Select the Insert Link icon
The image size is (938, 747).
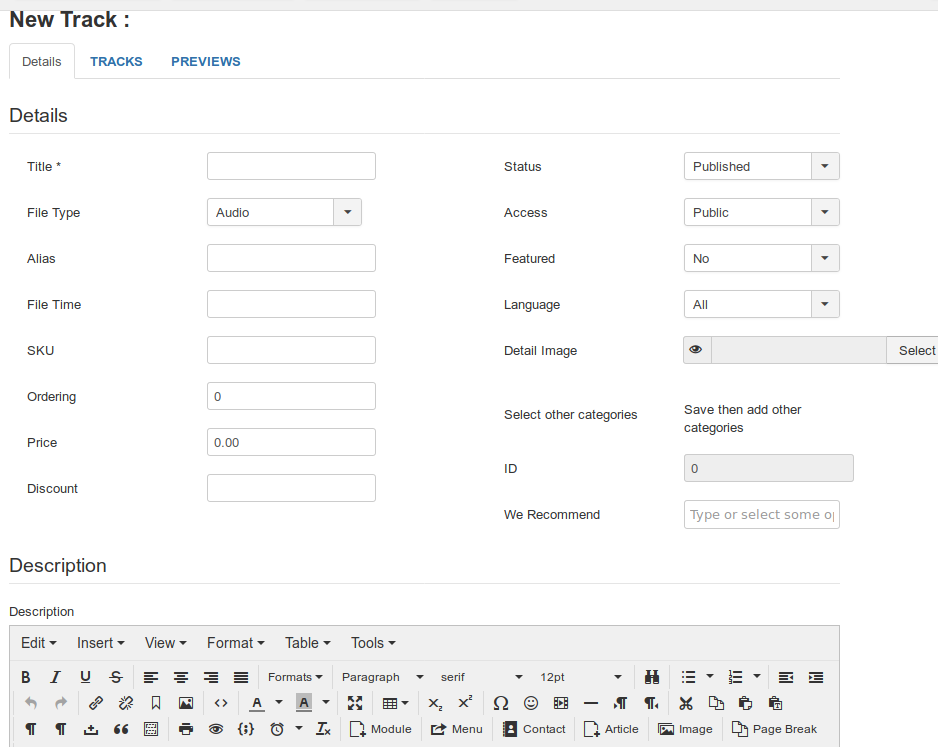pos(96,703)
